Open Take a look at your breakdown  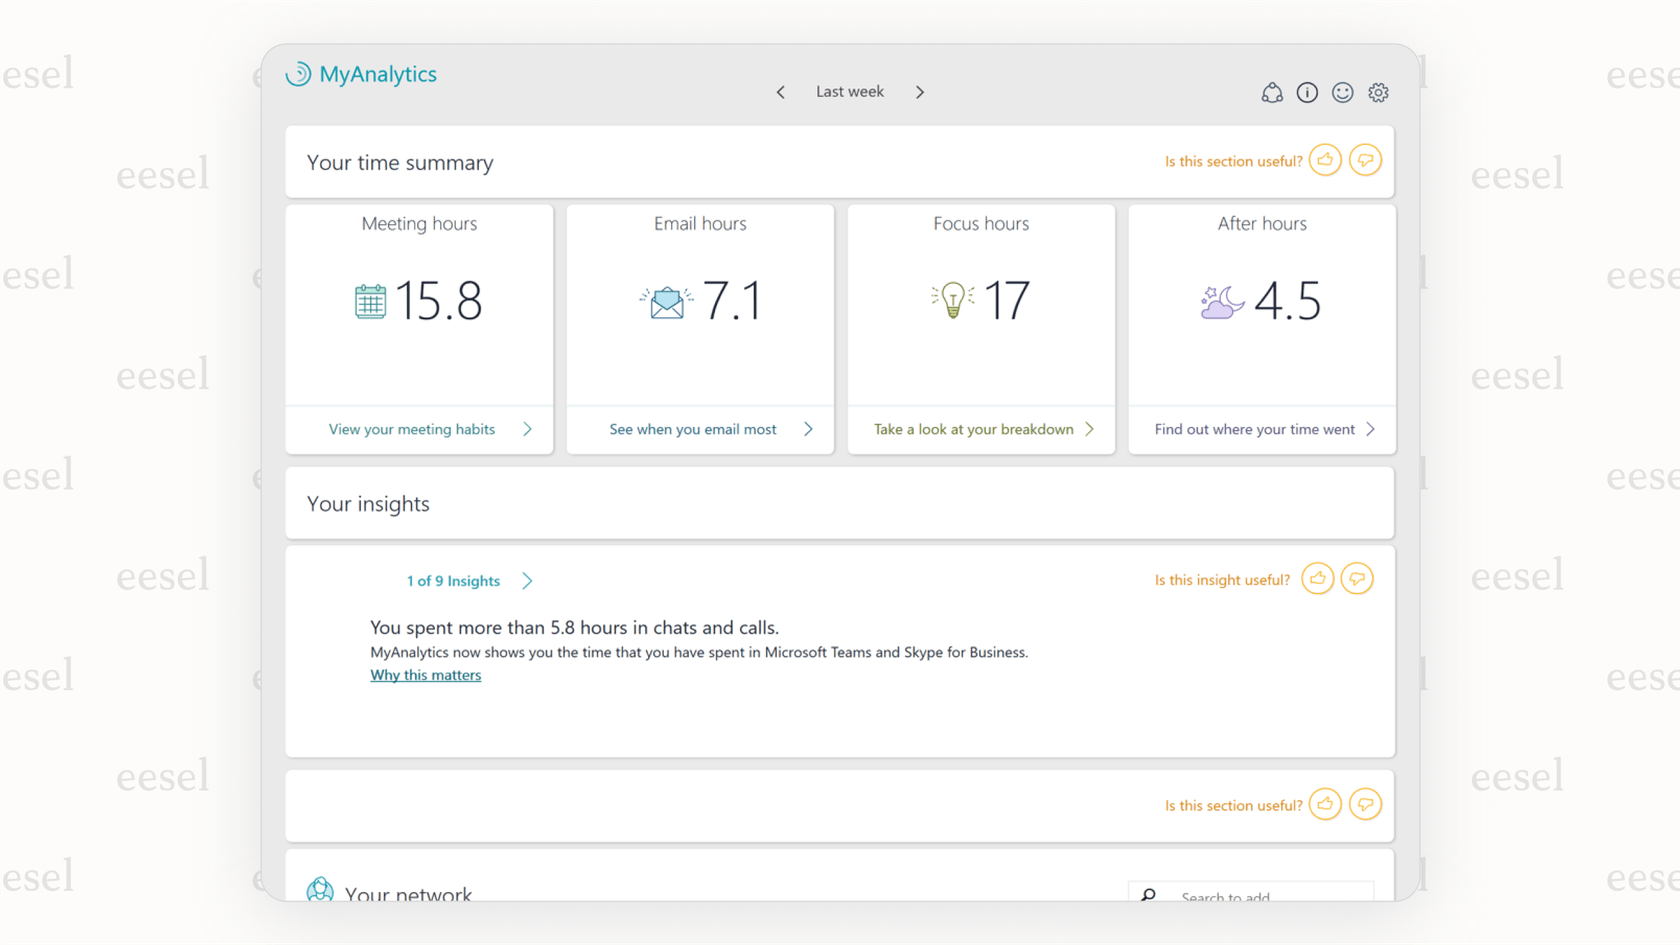pos(973,429)
